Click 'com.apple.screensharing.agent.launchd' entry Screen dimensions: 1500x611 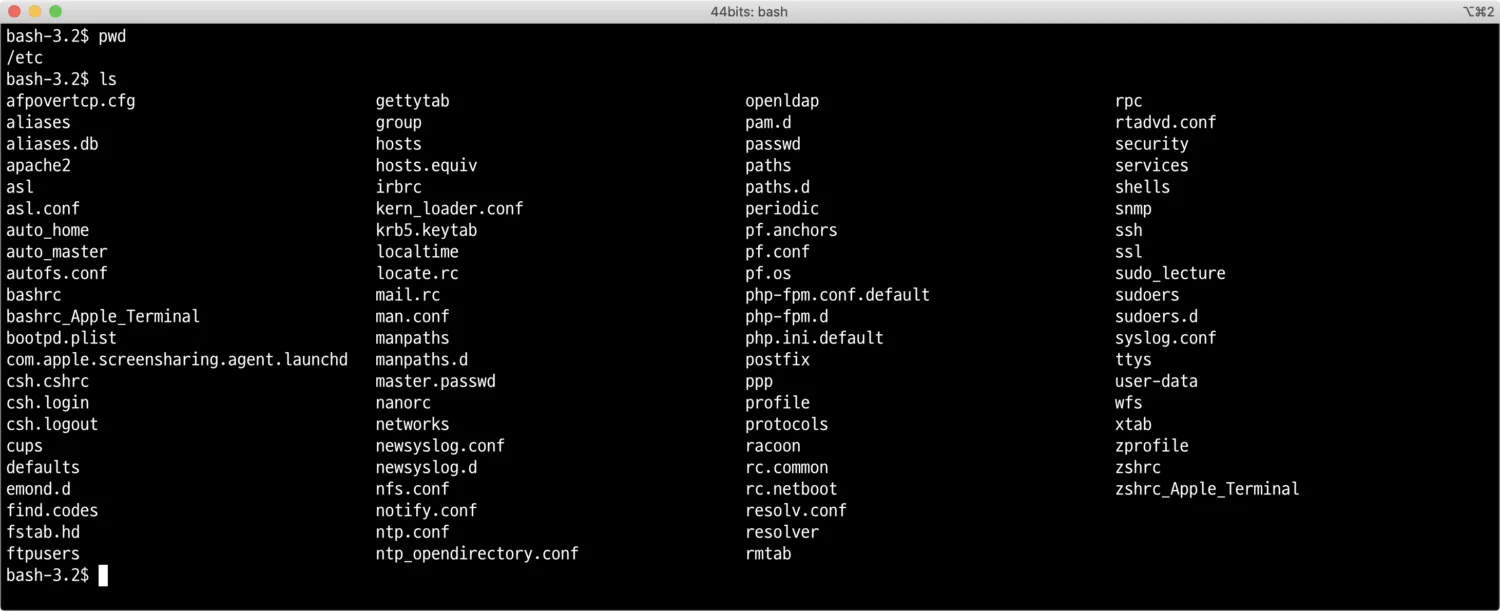pos(177,359)
